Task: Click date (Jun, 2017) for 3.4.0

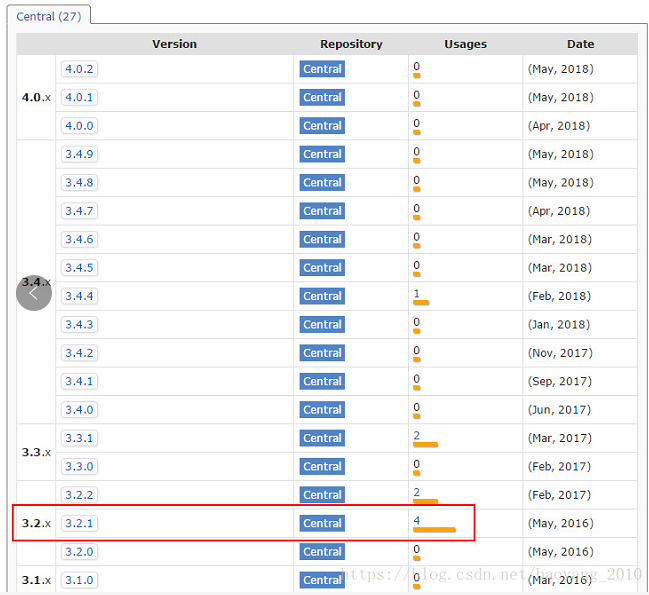Action: (559, 410)
